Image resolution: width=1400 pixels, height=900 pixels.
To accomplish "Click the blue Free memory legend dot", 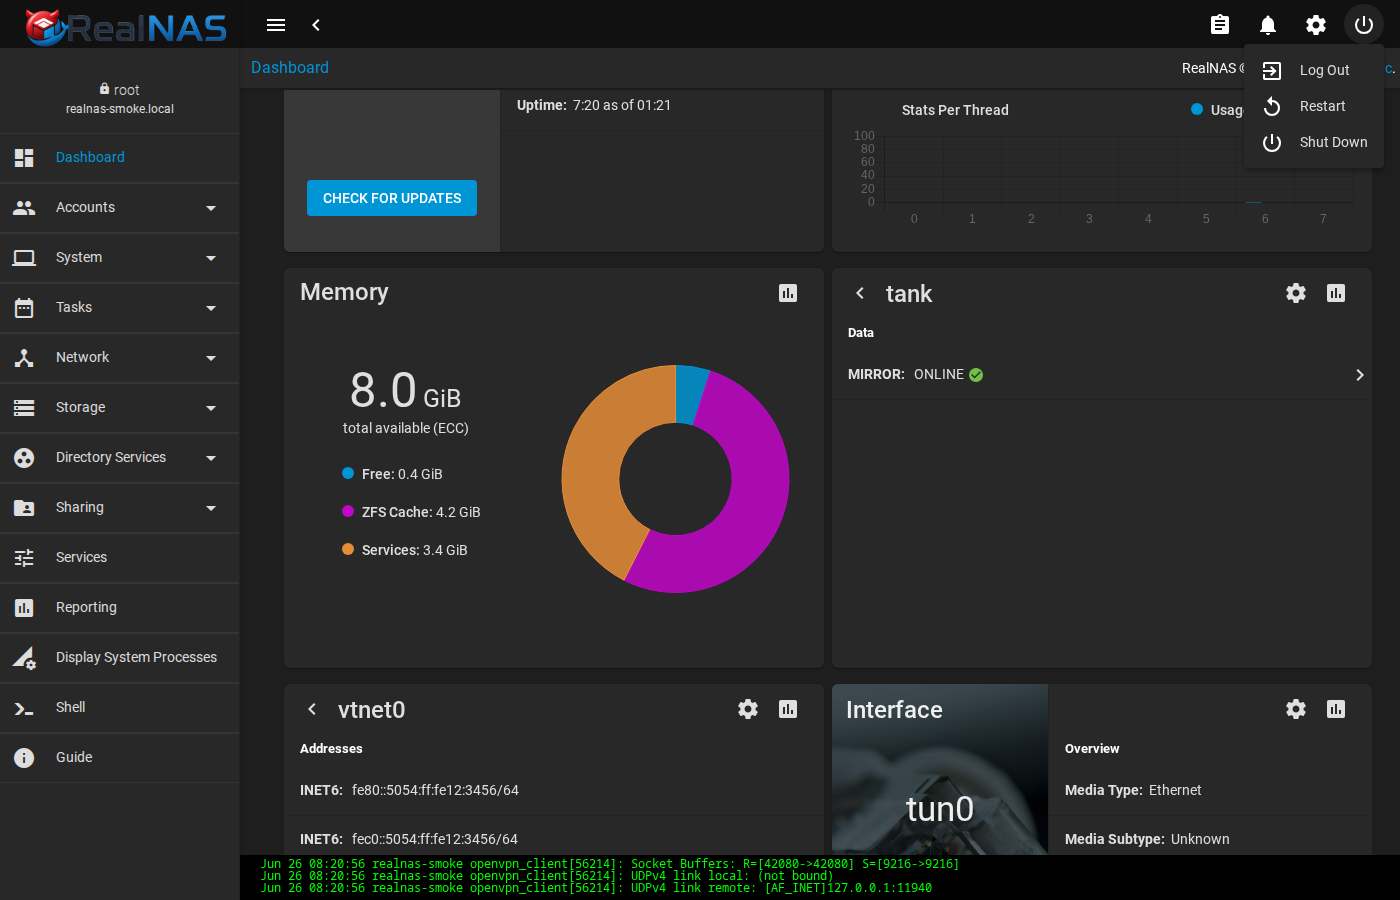I will point(348,473).
